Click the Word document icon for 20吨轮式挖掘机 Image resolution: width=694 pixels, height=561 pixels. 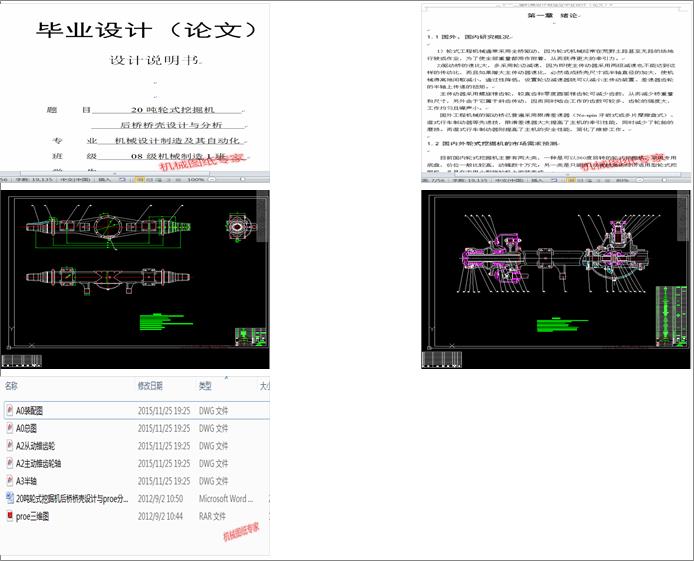9,498
